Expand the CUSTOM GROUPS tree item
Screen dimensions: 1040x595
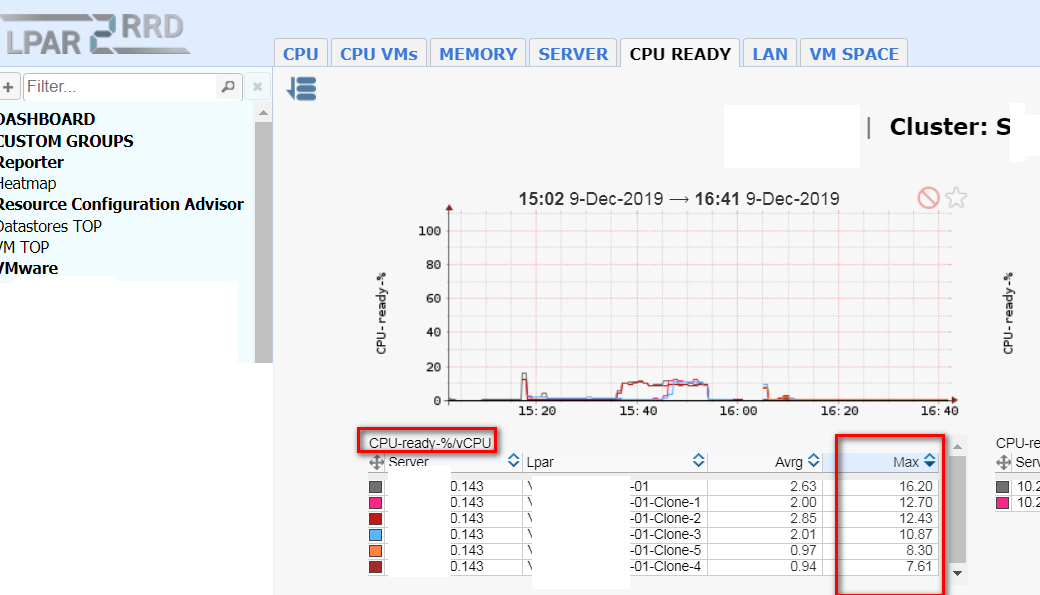tap(67, 140)
